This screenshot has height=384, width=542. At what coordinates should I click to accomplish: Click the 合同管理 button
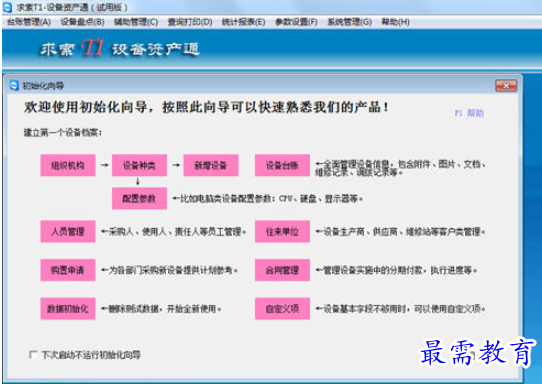[x=282, y=270]
